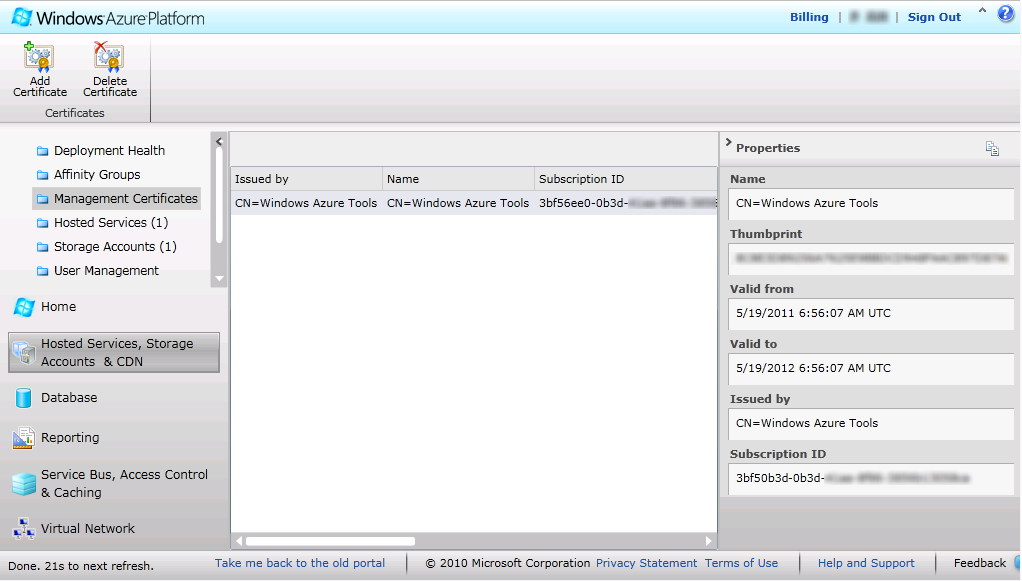
Task: Collapse the navigation pane with the left chevron
Action: (219, 142)
